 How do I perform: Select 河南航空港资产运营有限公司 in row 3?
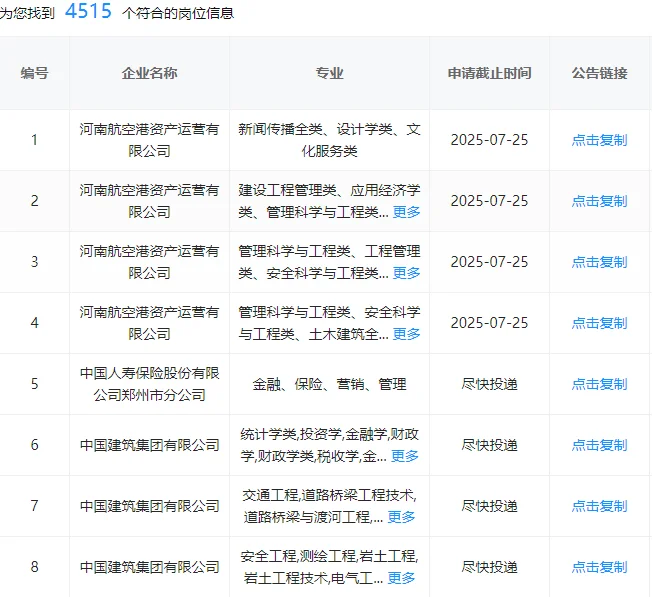tap(149, 262)
